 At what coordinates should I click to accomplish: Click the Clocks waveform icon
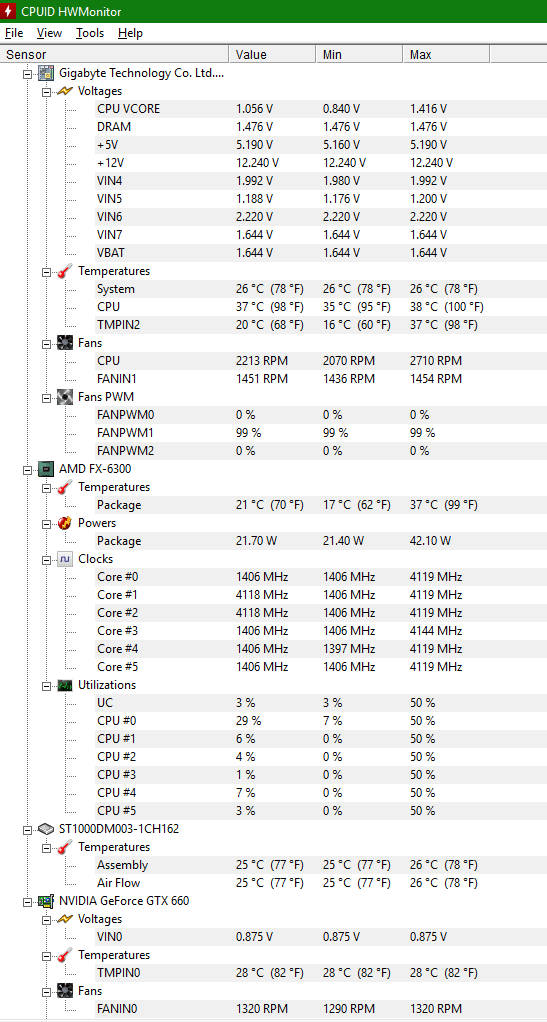pyautogui.click(x=65, y=559)
